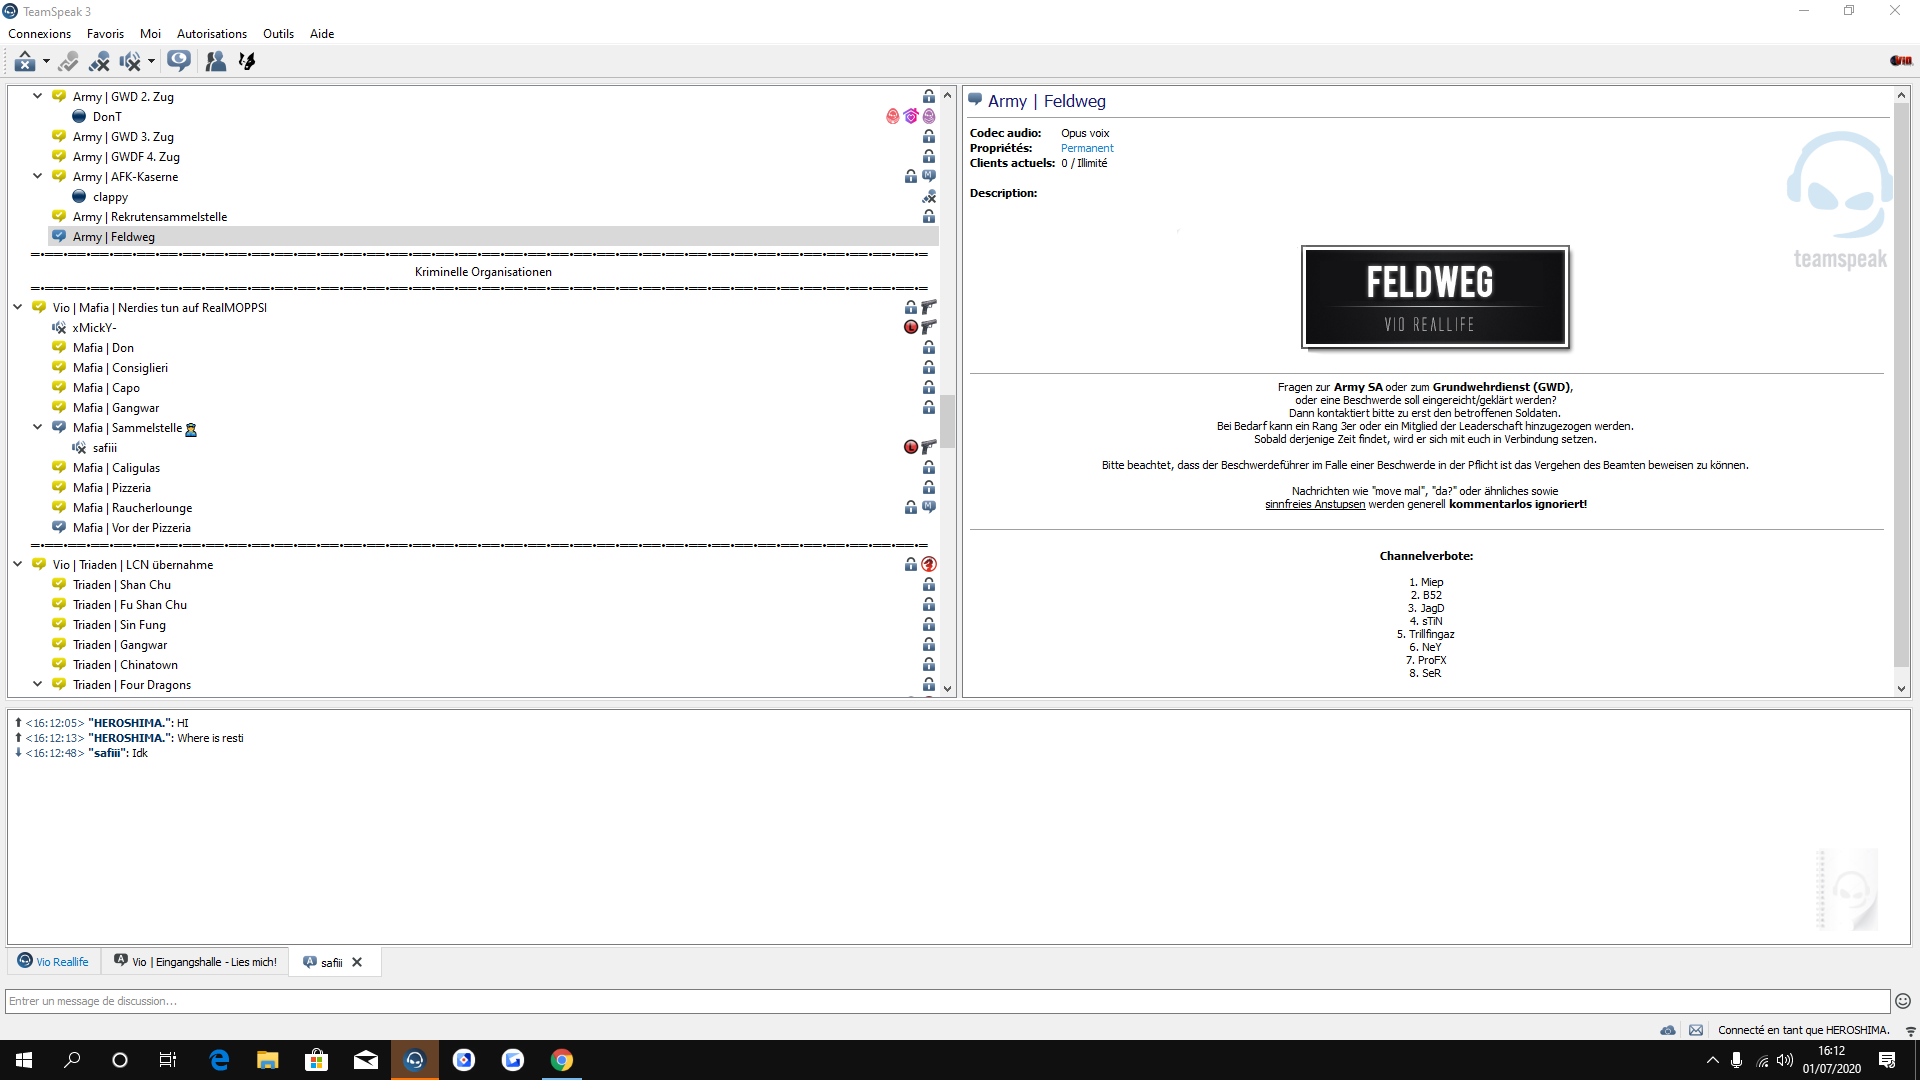The image size is (1920, 1080).
Task: Close the safiii chat tab
Action: (357, 962)
